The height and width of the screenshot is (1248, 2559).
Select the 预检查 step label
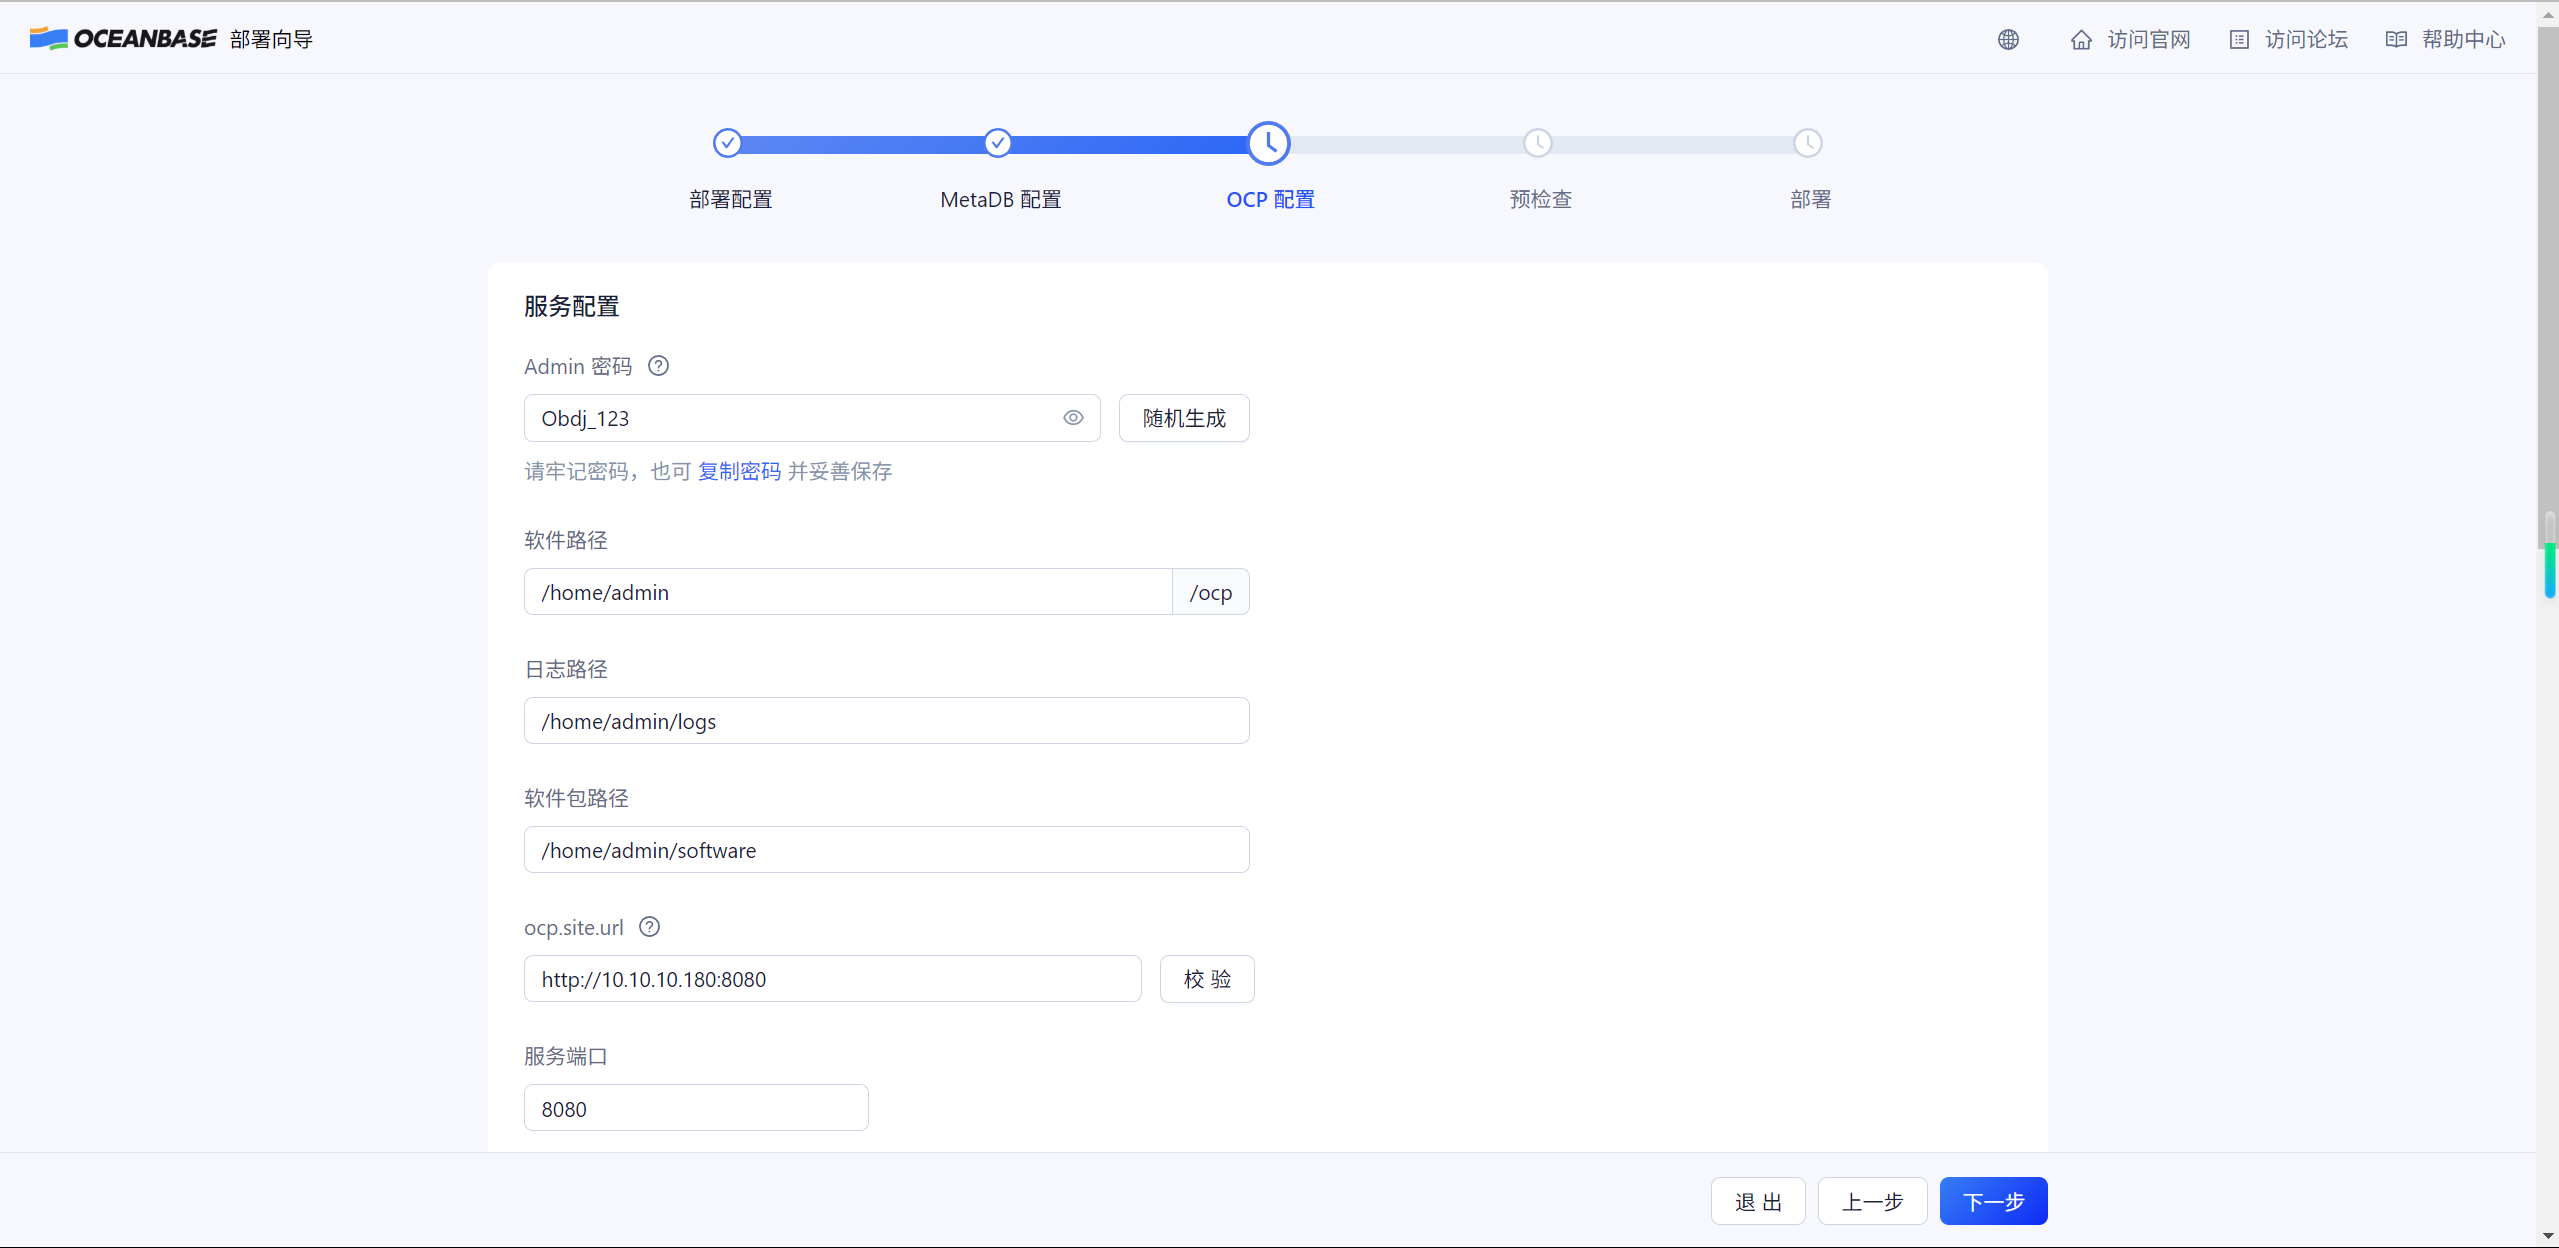tap(1541, 199)
